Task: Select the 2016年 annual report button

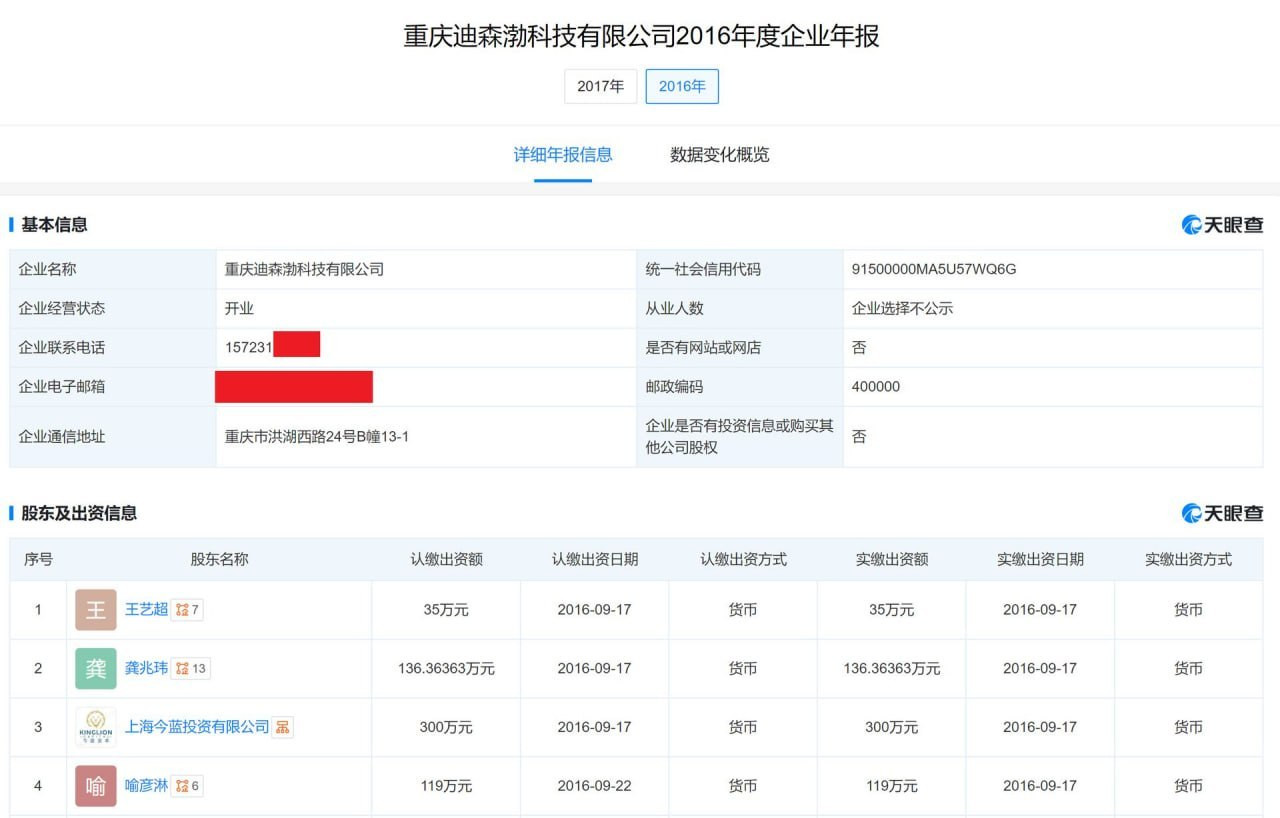Action: (682, 86)
